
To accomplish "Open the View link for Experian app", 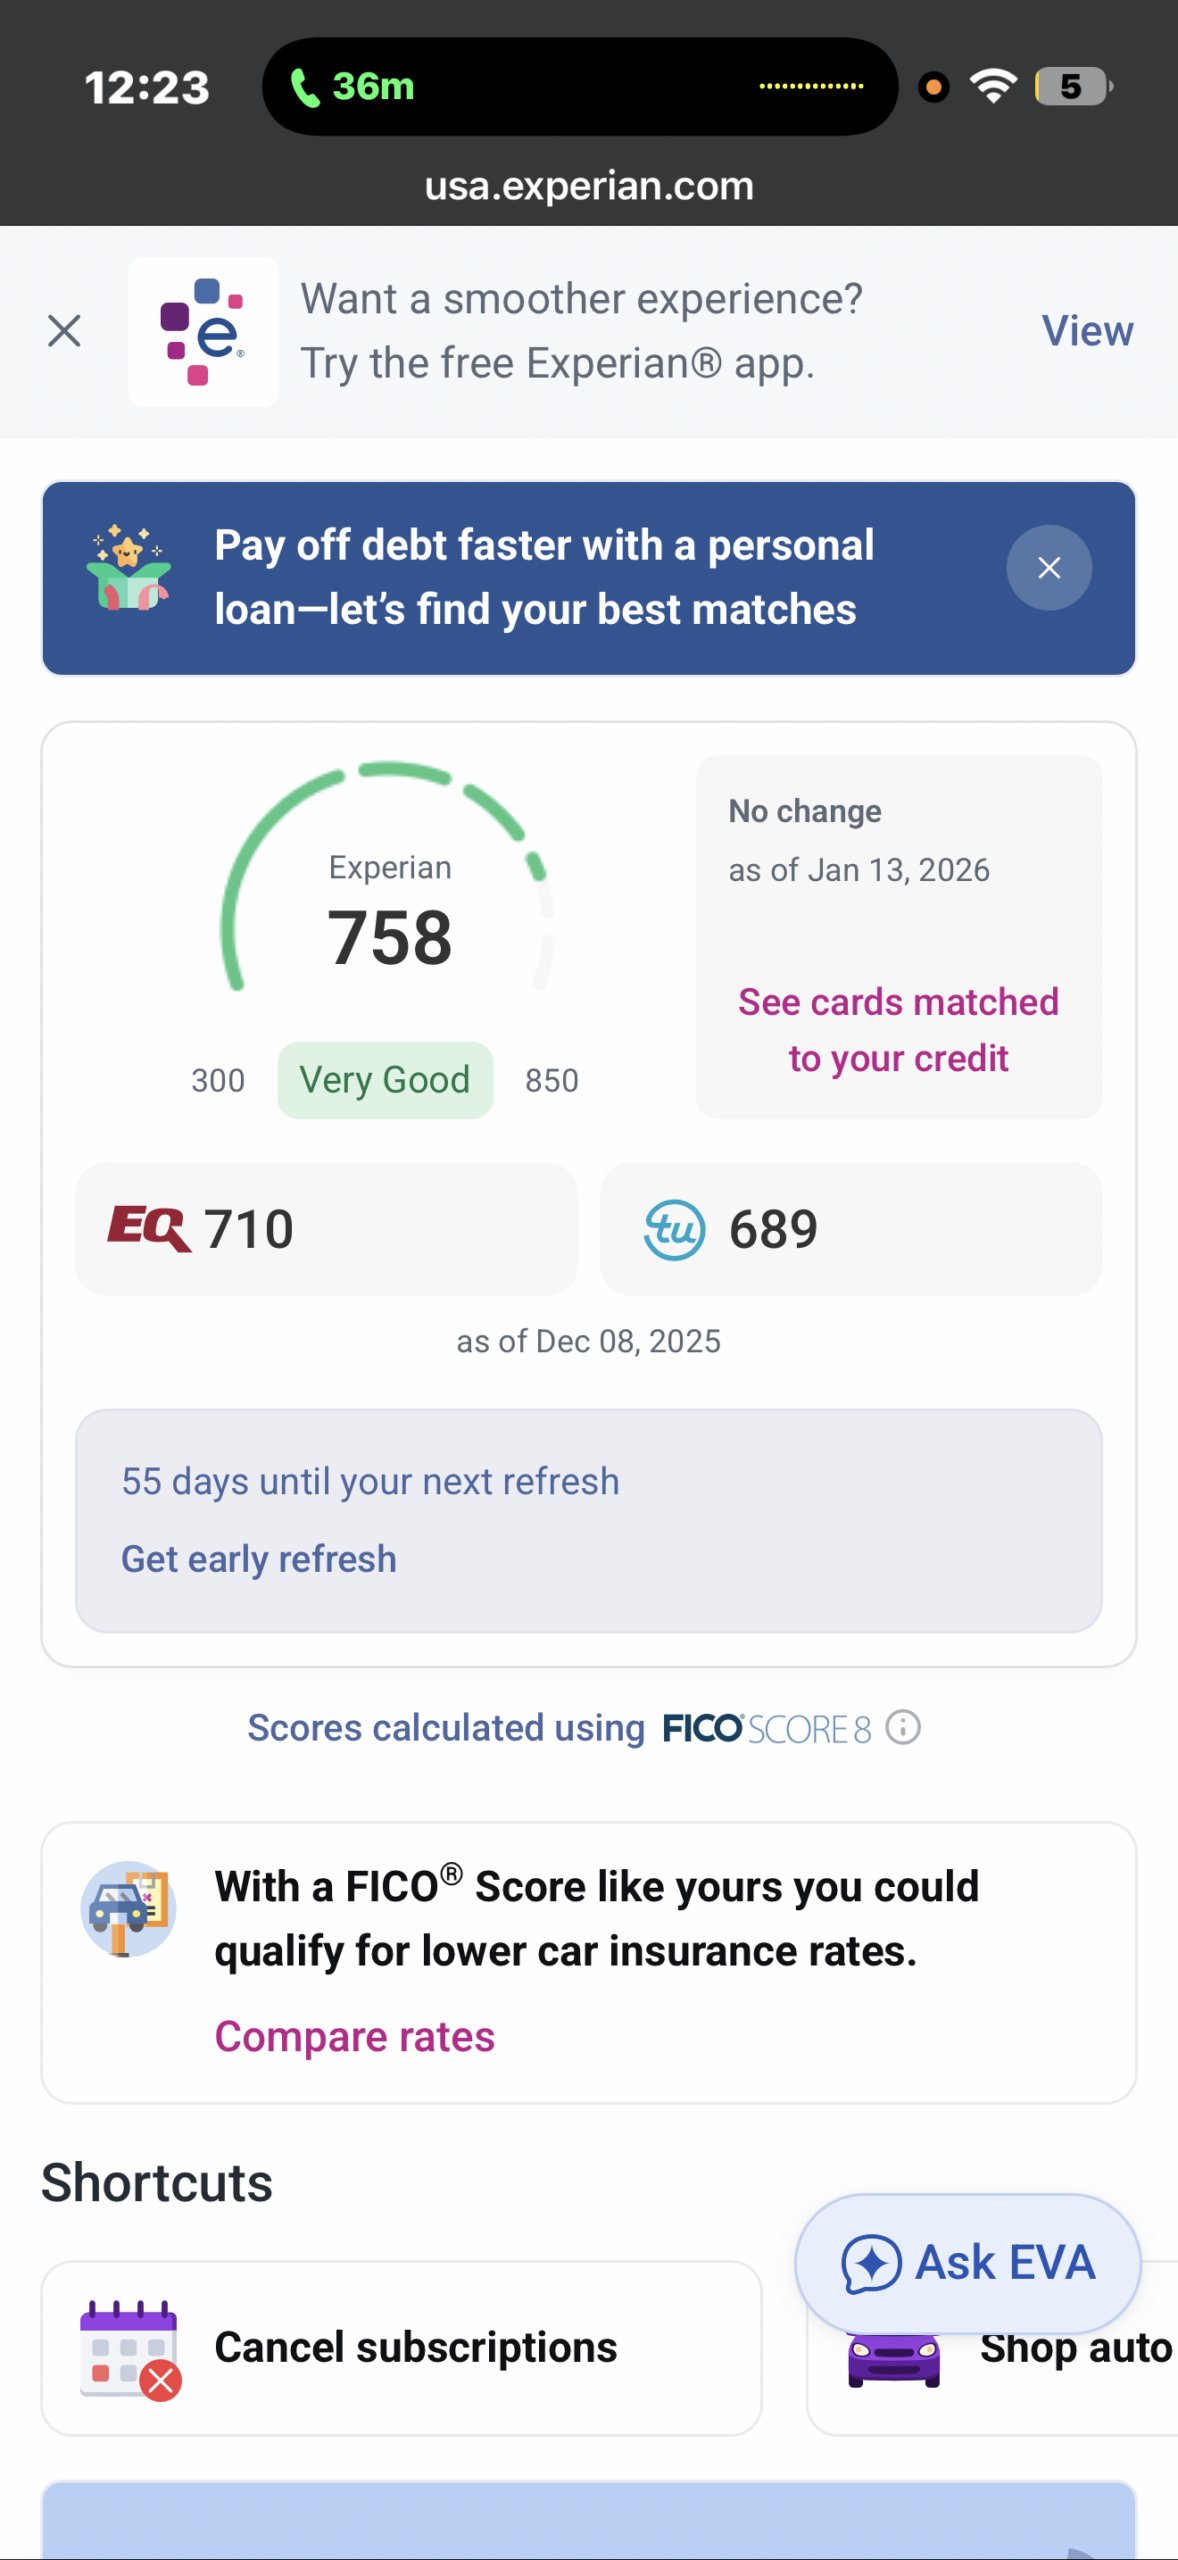I will (x=1087, y=331).
